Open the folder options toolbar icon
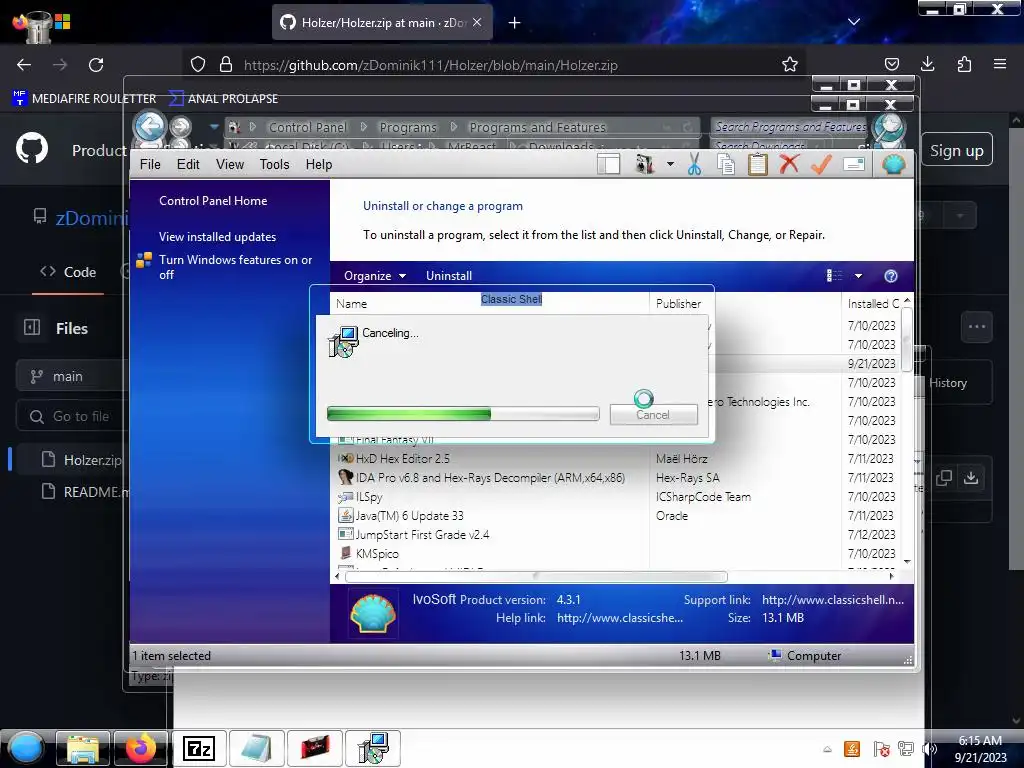This screenshot has width=1024, height=768. [645, 164]
